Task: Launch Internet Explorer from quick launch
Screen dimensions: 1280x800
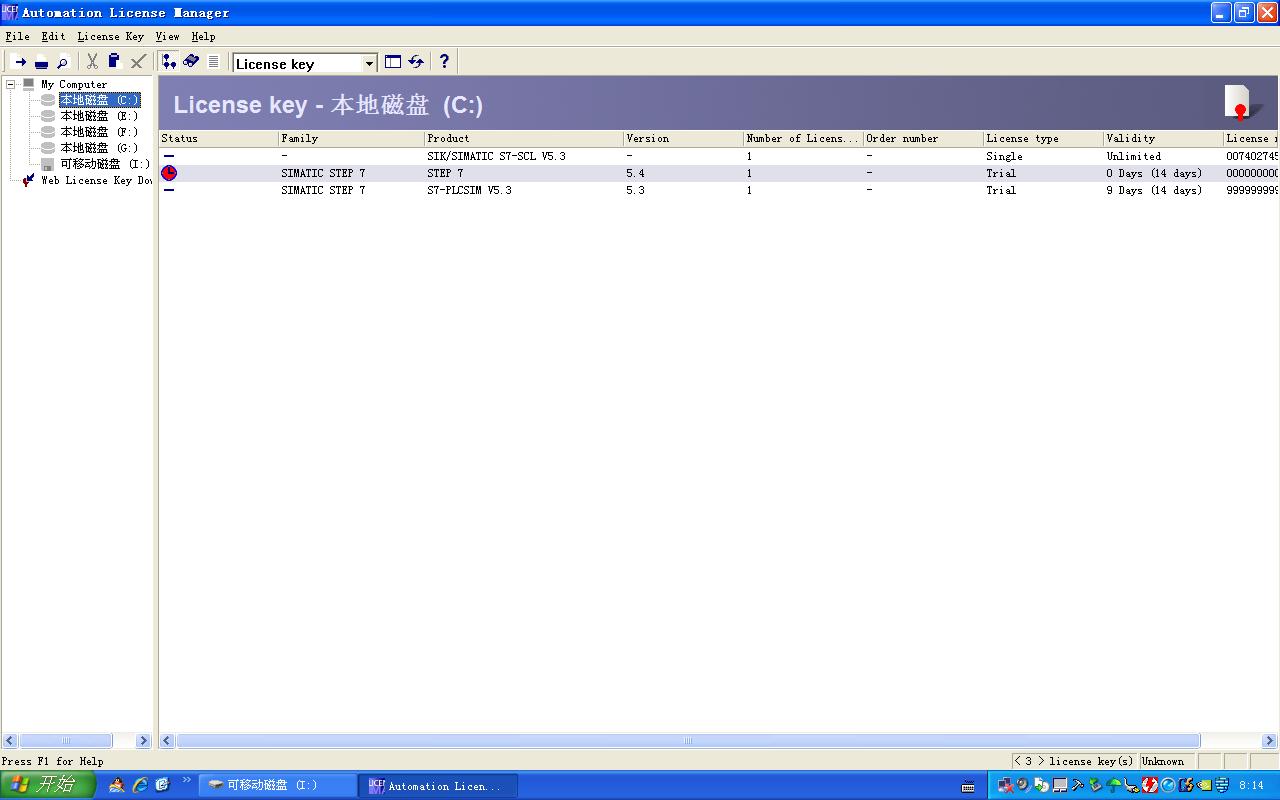Action: 140,785
